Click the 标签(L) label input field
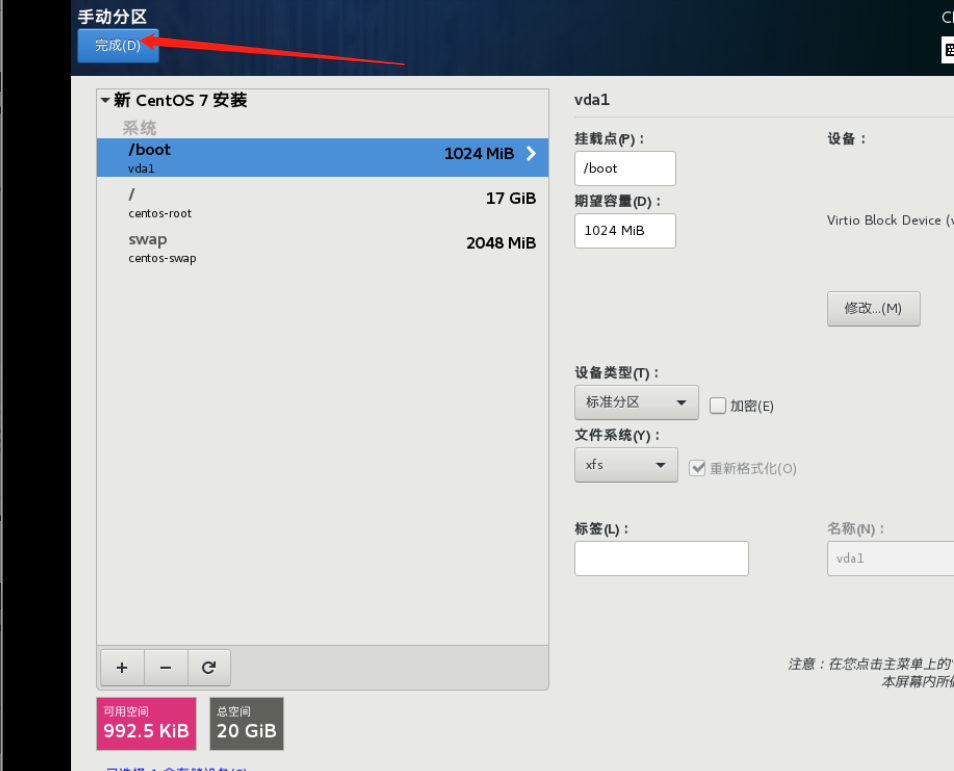 click(661, 559)
